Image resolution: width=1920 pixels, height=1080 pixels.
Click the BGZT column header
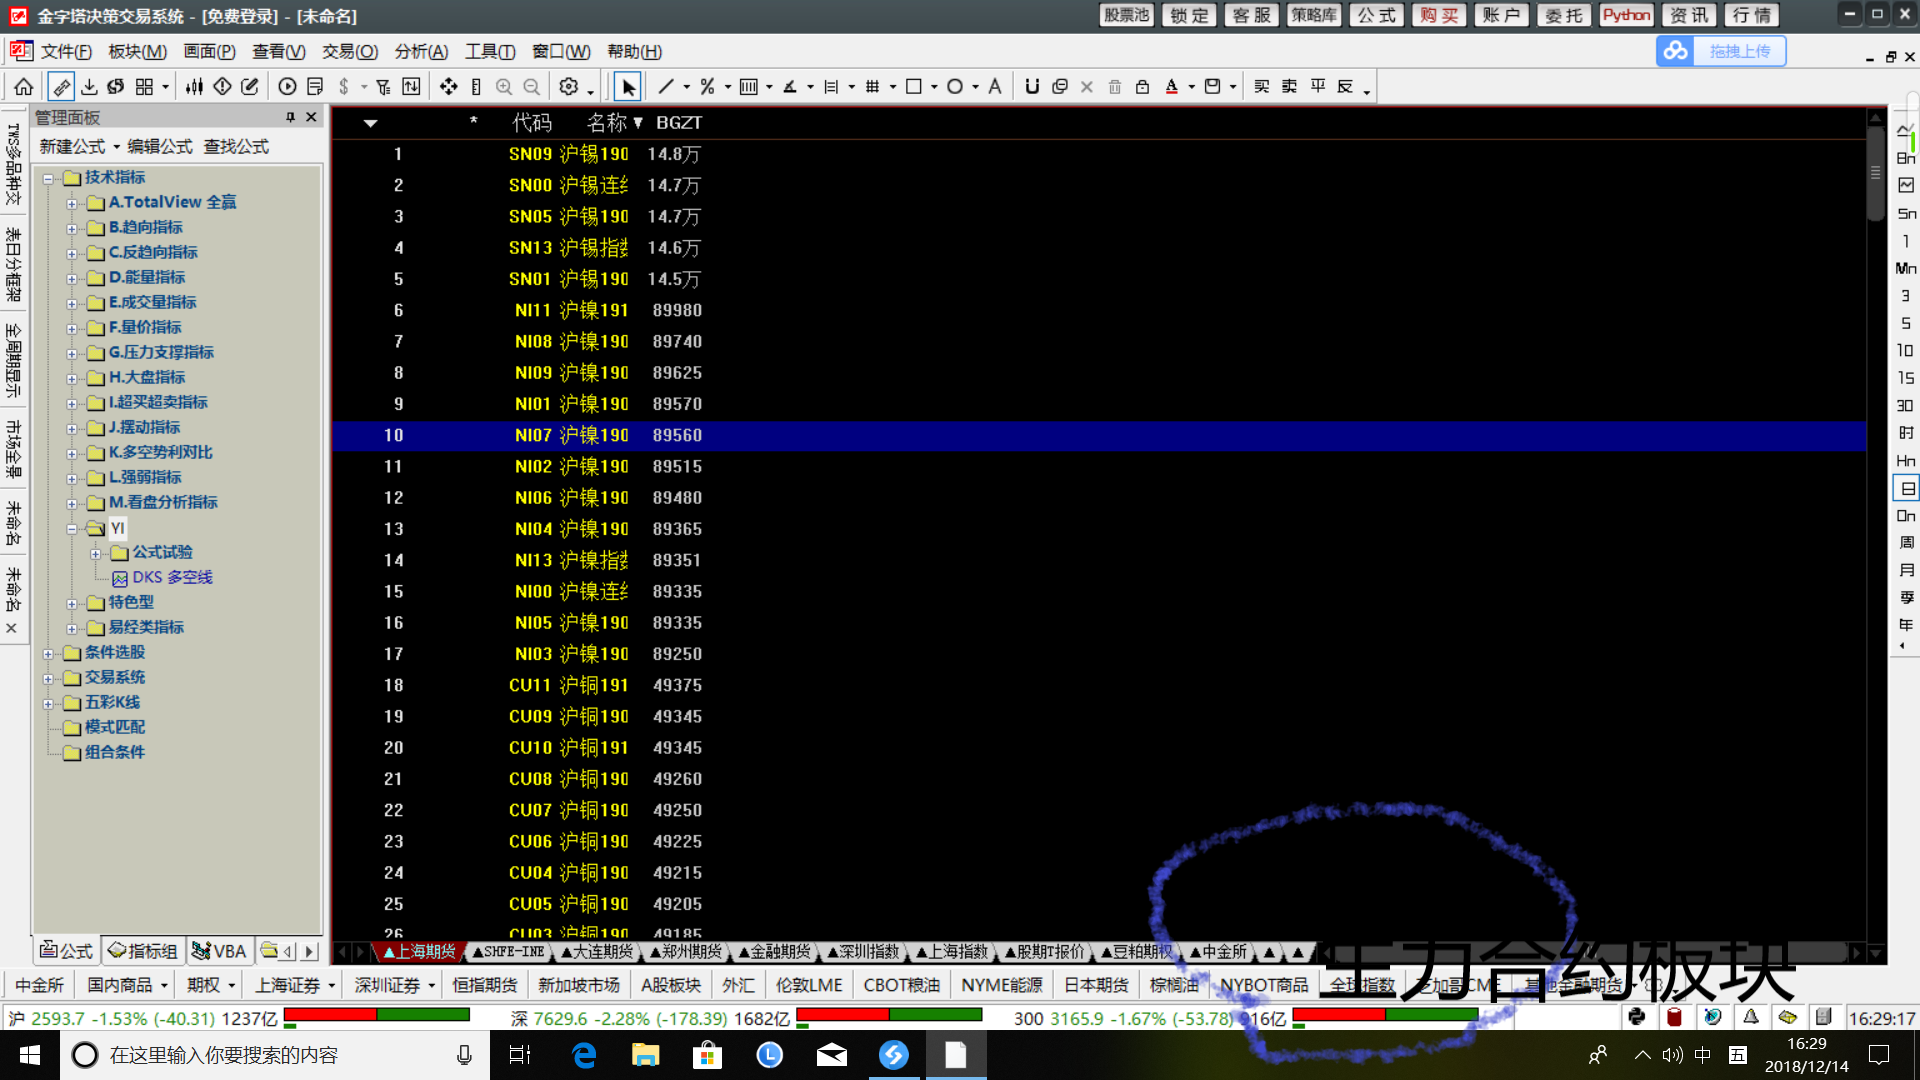click(679, 123)
